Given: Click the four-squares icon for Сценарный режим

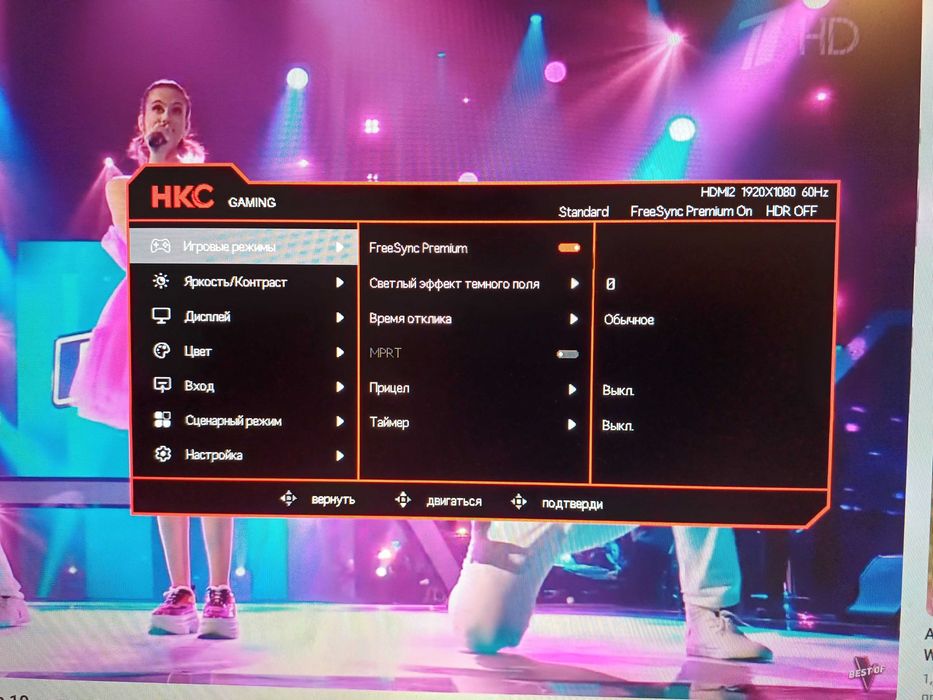Looking at the screenshot, I should pyautogui.click(x=162, y=420).
